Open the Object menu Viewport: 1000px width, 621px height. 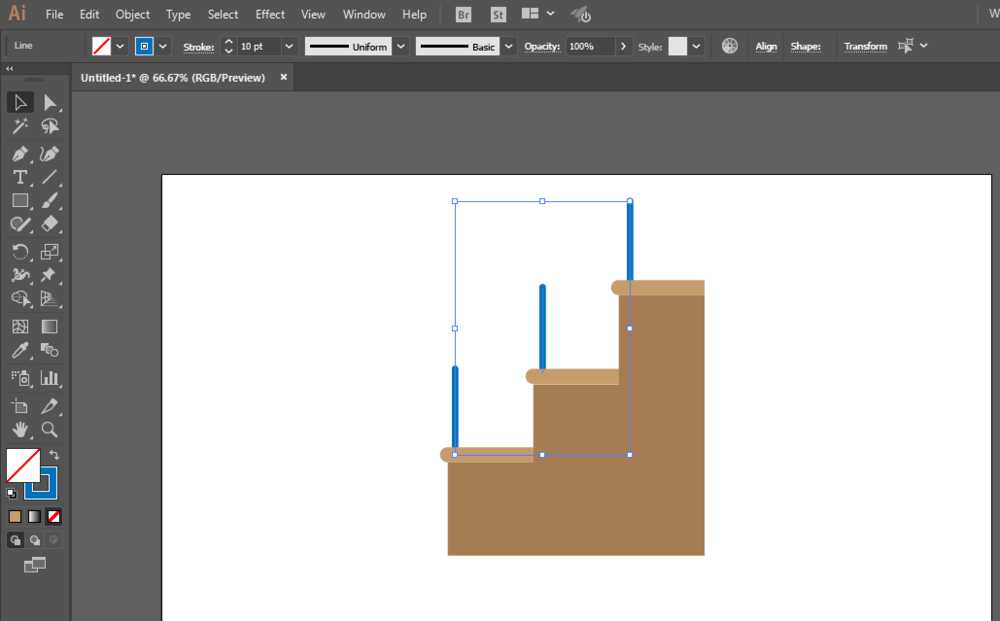click(x=132, y=15)
